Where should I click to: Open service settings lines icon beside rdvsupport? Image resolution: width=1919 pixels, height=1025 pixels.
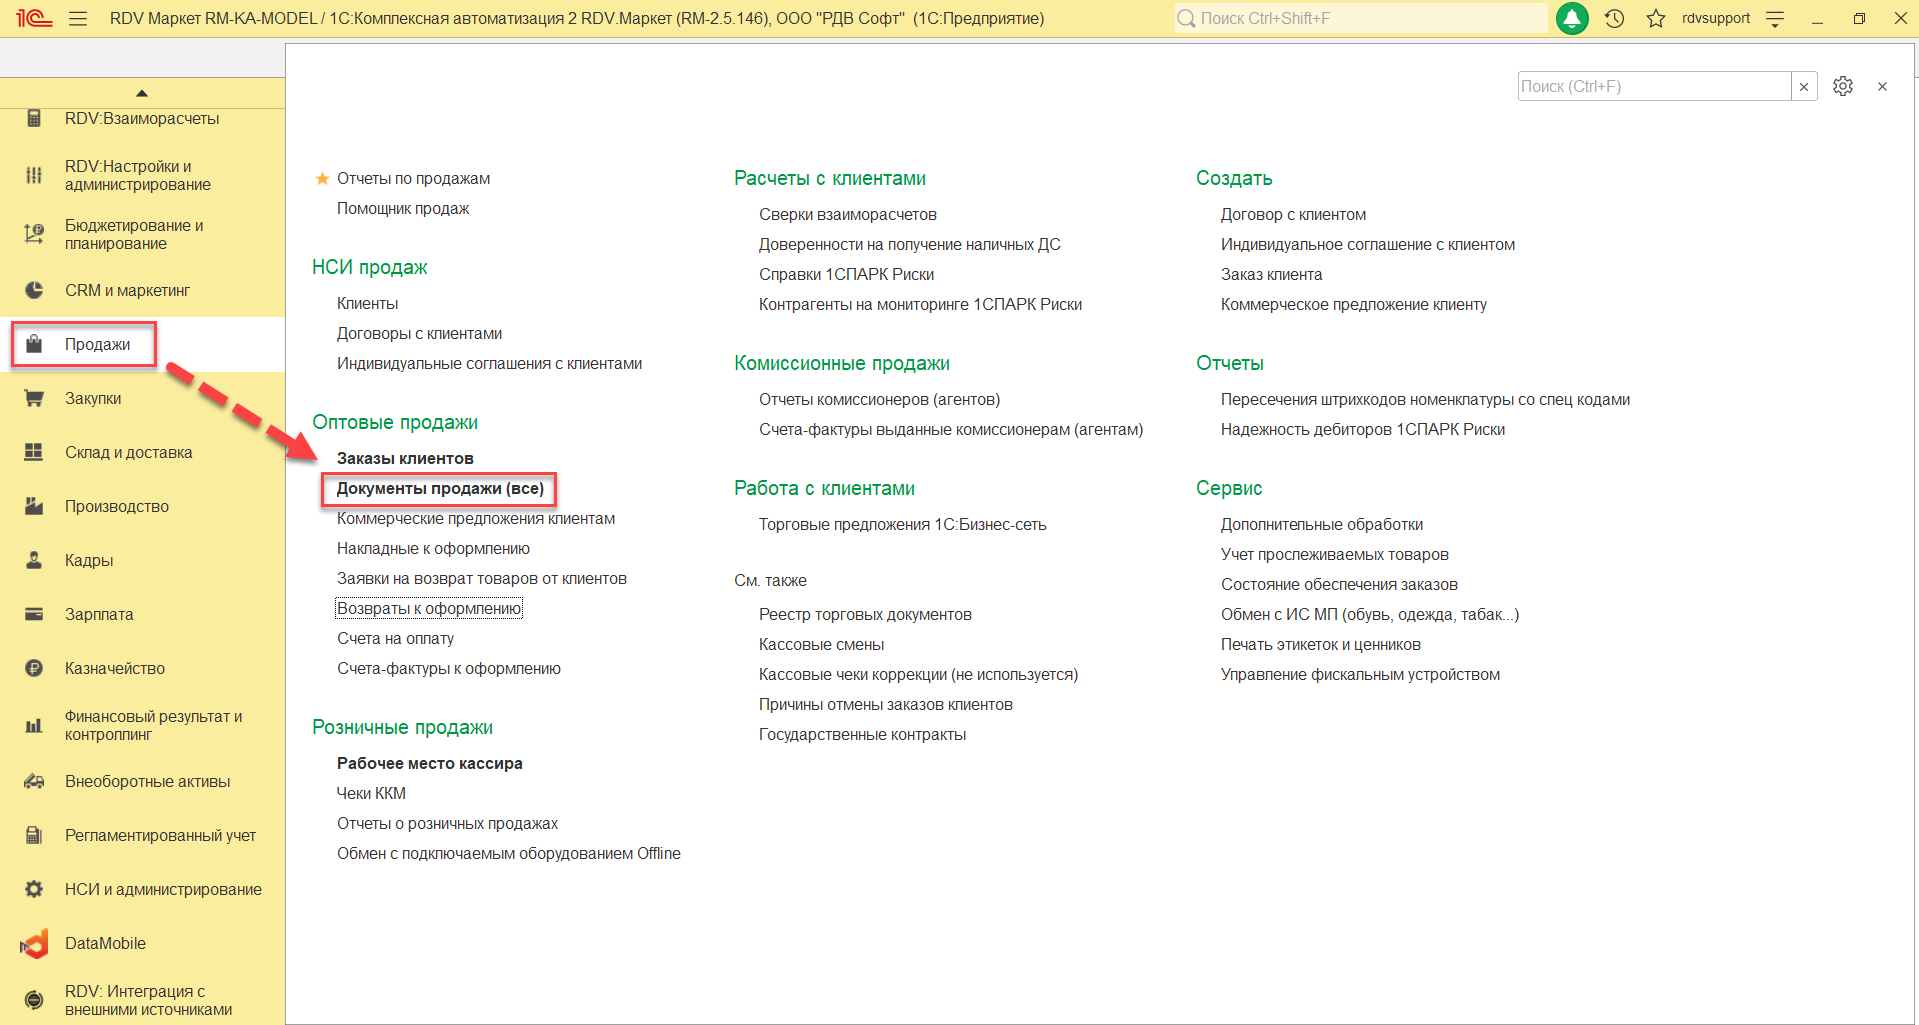1775,18
